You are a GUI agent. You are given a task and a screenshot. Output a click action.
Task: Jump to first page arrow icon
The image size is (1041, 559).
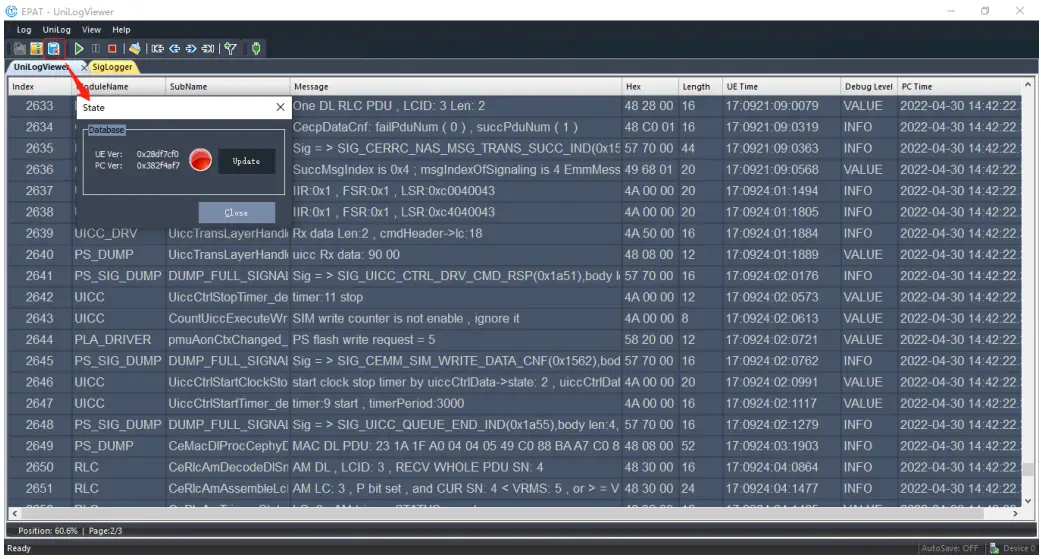point(157,48)
